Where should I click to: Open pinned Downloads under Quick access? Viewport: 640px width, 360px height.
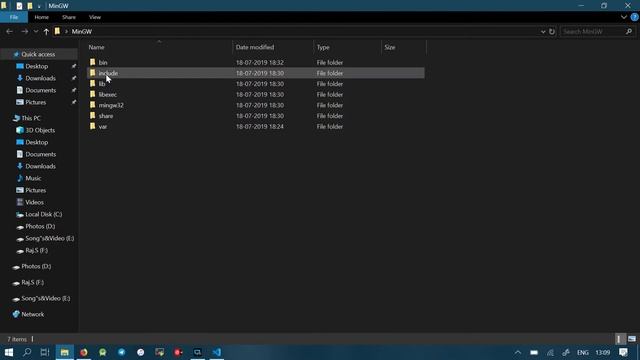pyautogui.click(x=40, y=78)
